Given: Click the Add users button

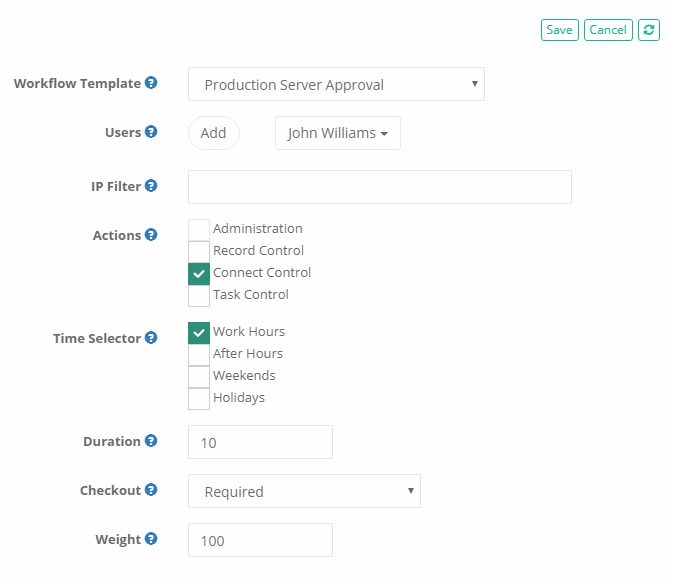Looking at the screenshot, I should pyautogui.click(x=213, y=133).
